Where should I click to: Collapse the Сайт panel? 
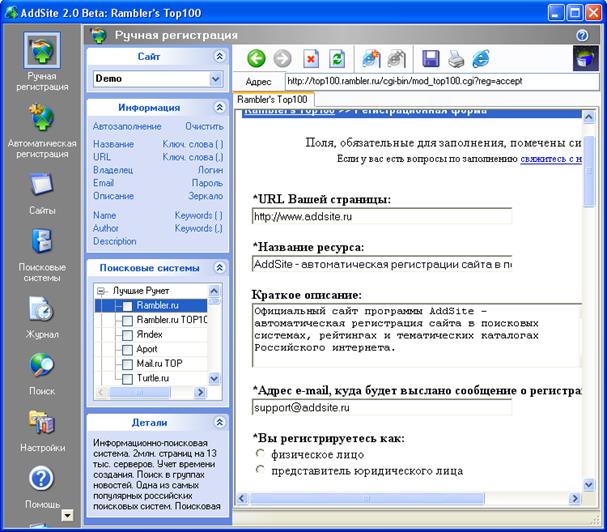(x=219, y=57)
